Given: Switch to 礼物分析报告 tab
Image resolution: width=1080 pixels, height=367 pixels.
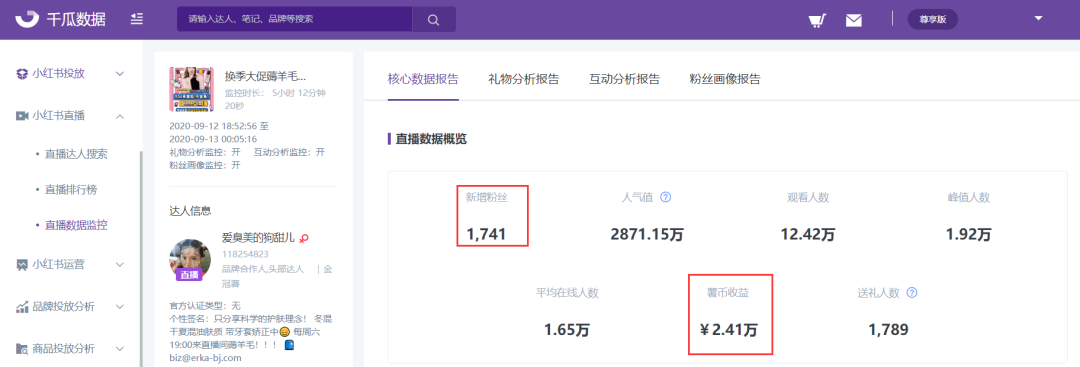Looking at the screenshot, I should point(523,78).
